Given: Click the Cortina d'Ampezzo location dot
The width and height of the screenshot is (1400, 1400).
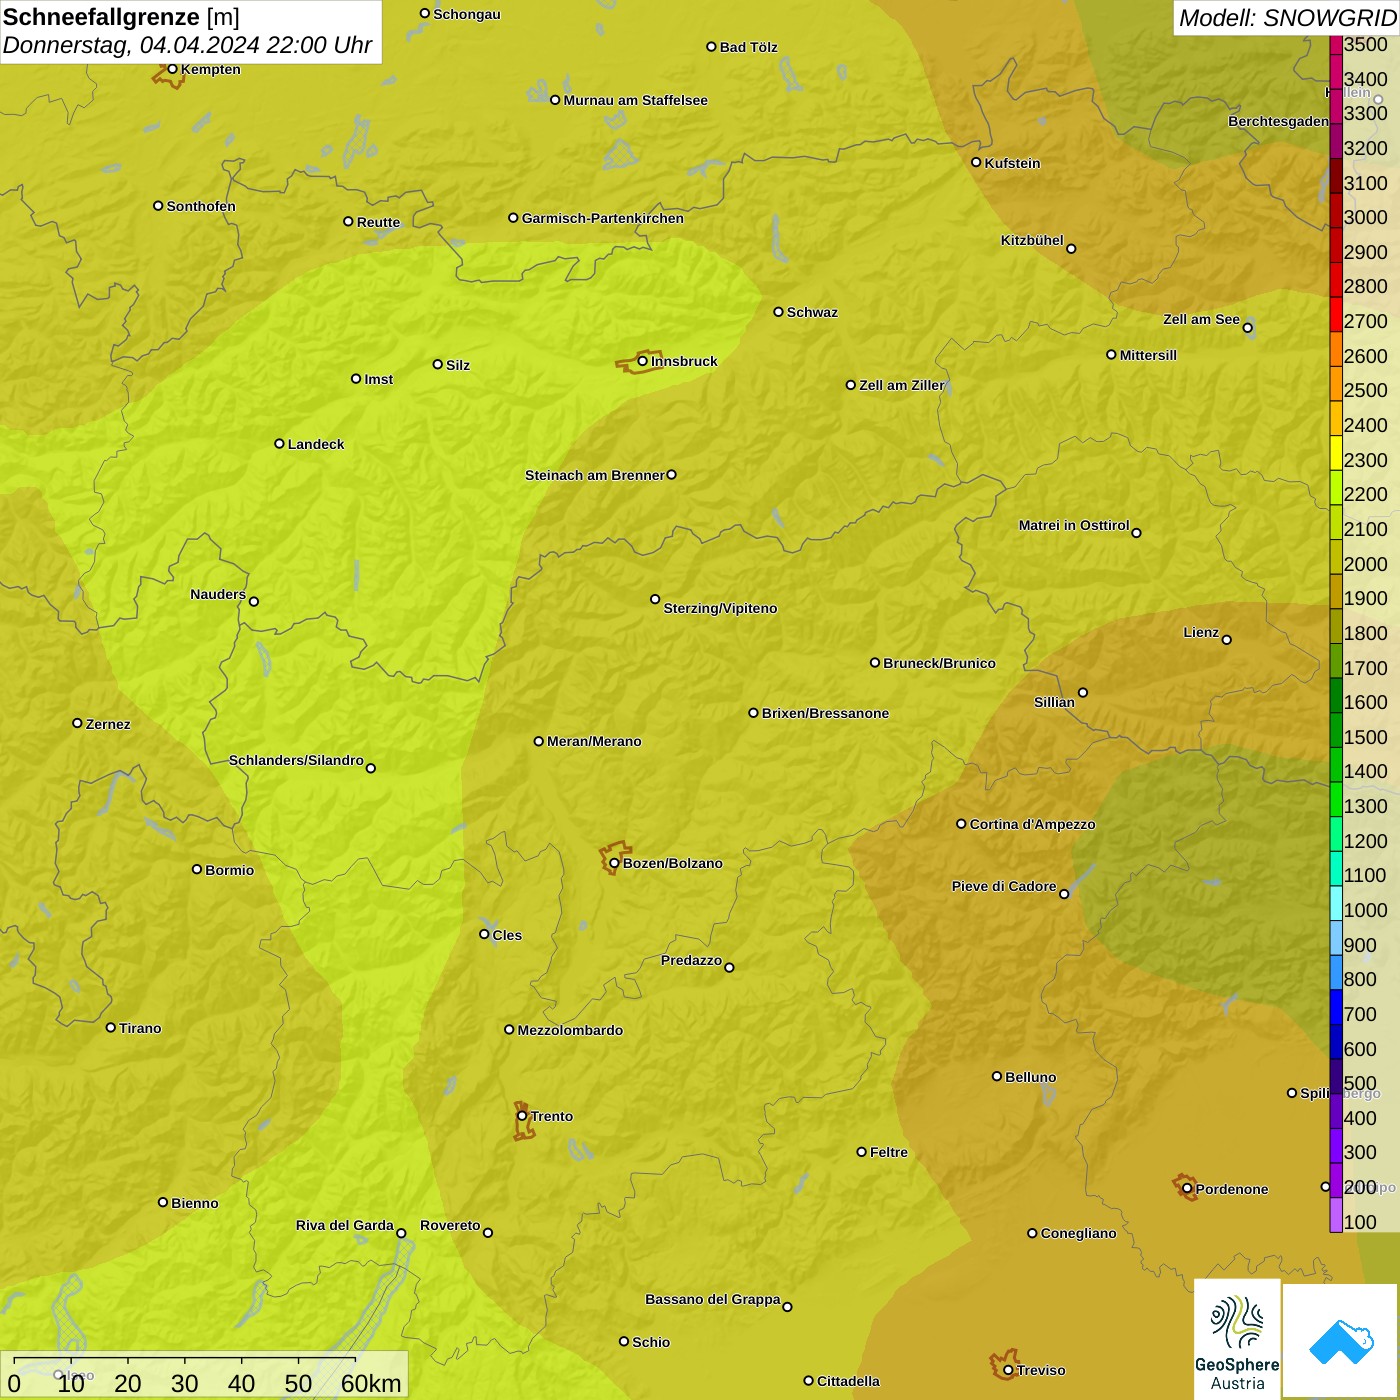Looking at the screenshot, I should [x=961, y=824].
